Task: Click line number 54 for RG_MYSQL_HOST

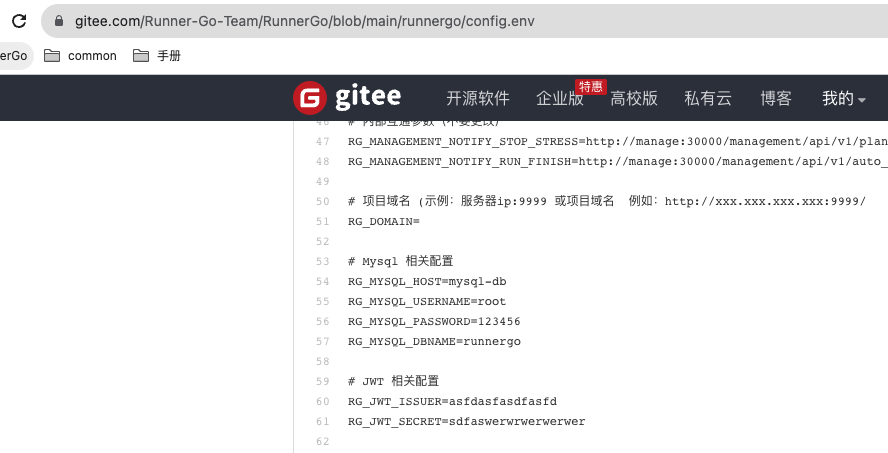Action: tap(322, 282)
